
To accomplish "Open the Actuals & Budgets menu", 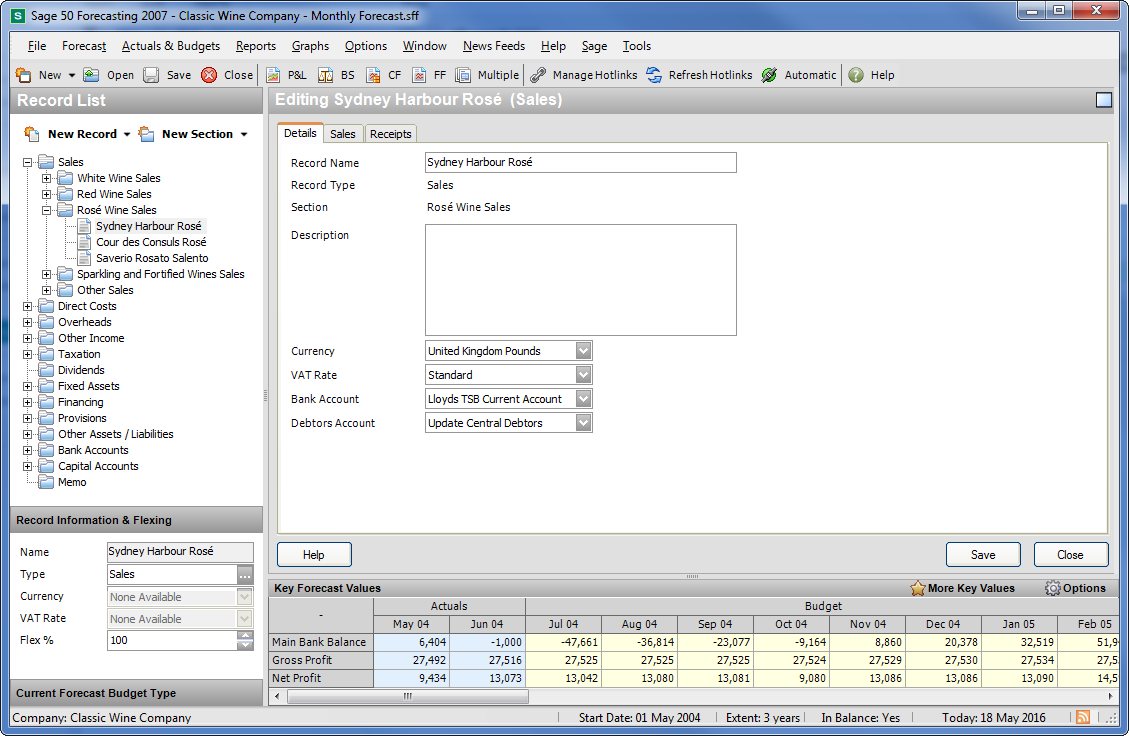I will [171, 45].
